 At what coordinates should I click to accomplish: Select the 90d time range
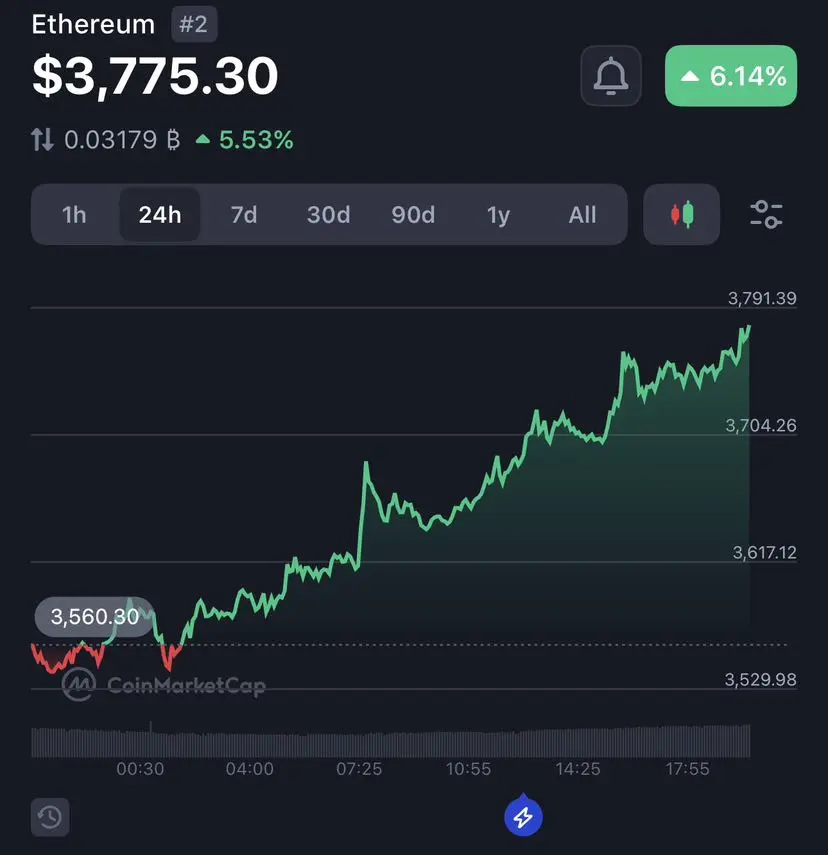click(x=413, y=215)
